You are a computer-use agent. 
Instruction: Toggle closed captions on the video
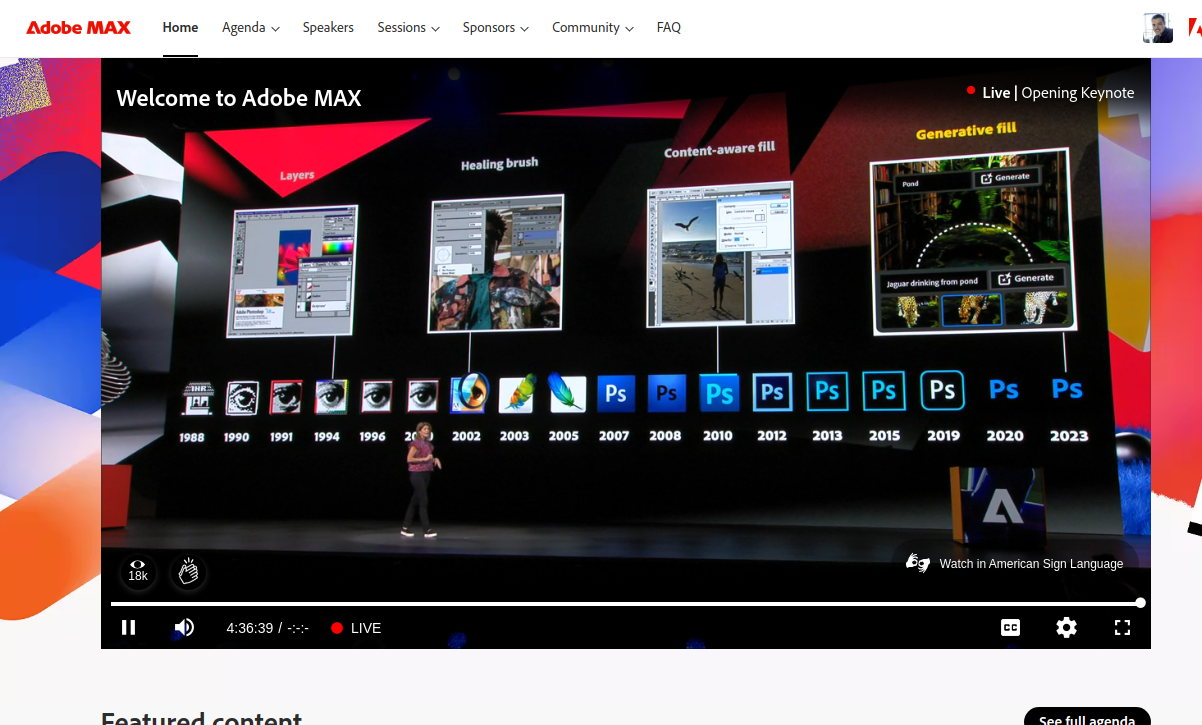tap(1011, 628)
